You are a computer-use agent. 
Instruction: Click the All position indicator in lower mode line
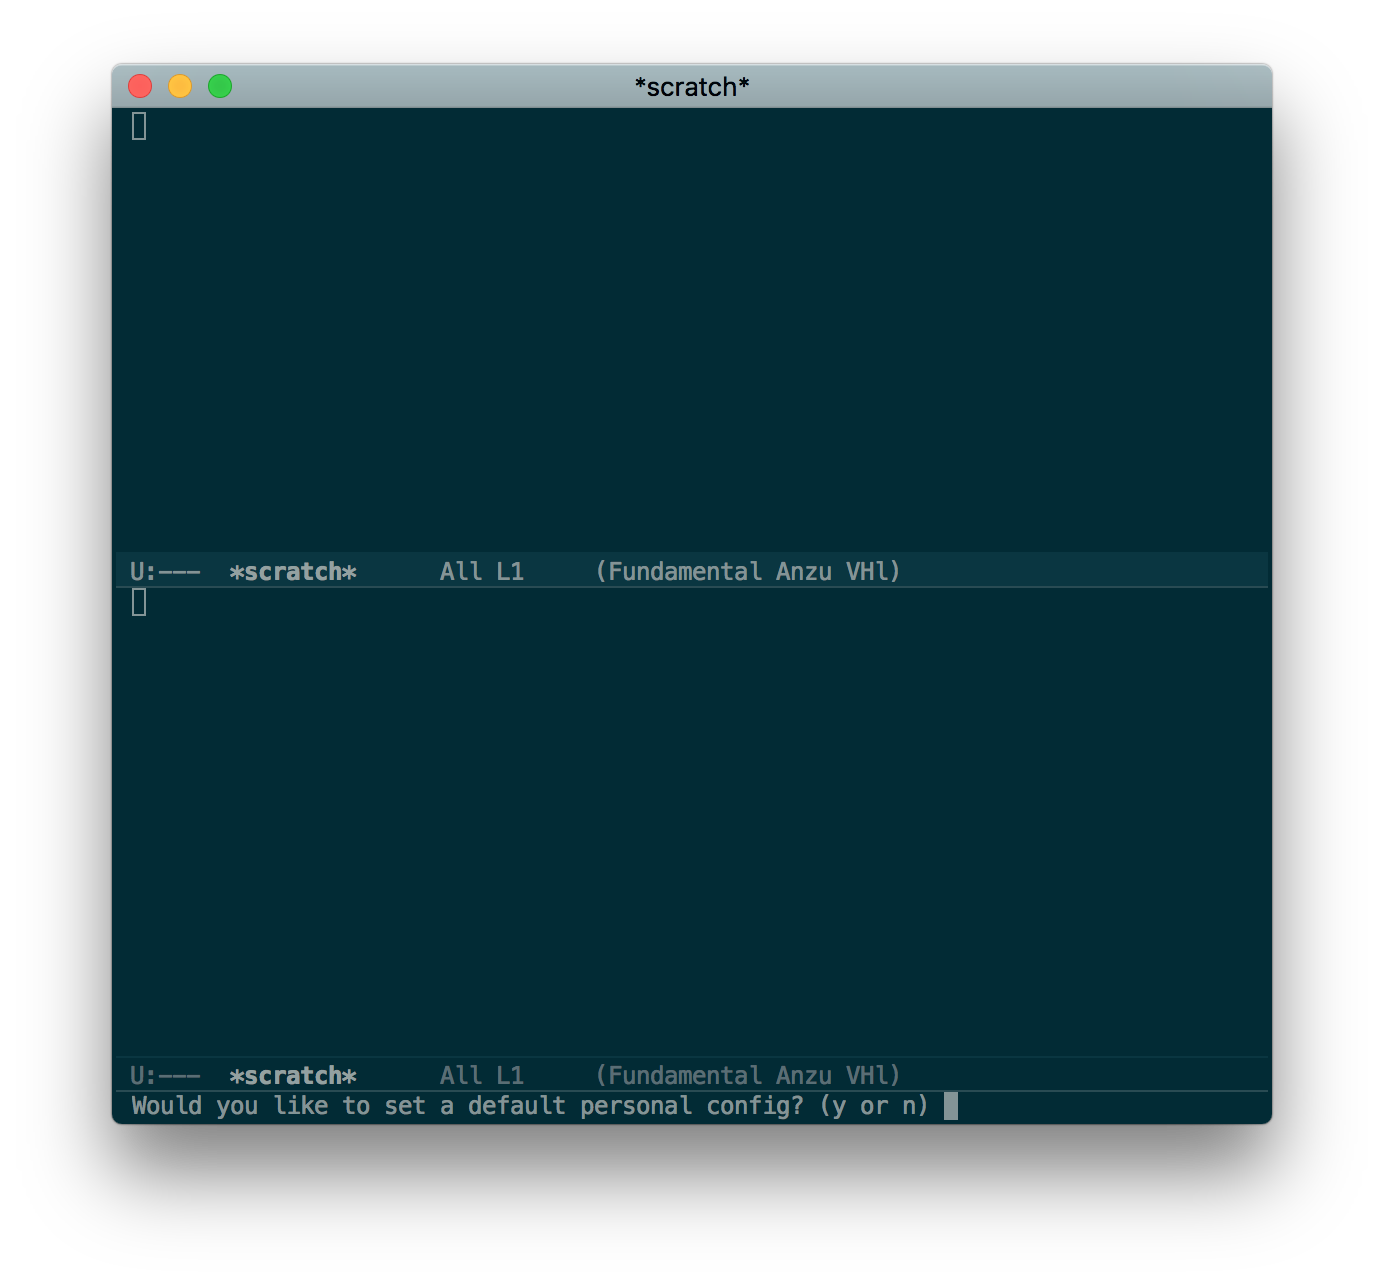coord(461,1076)
